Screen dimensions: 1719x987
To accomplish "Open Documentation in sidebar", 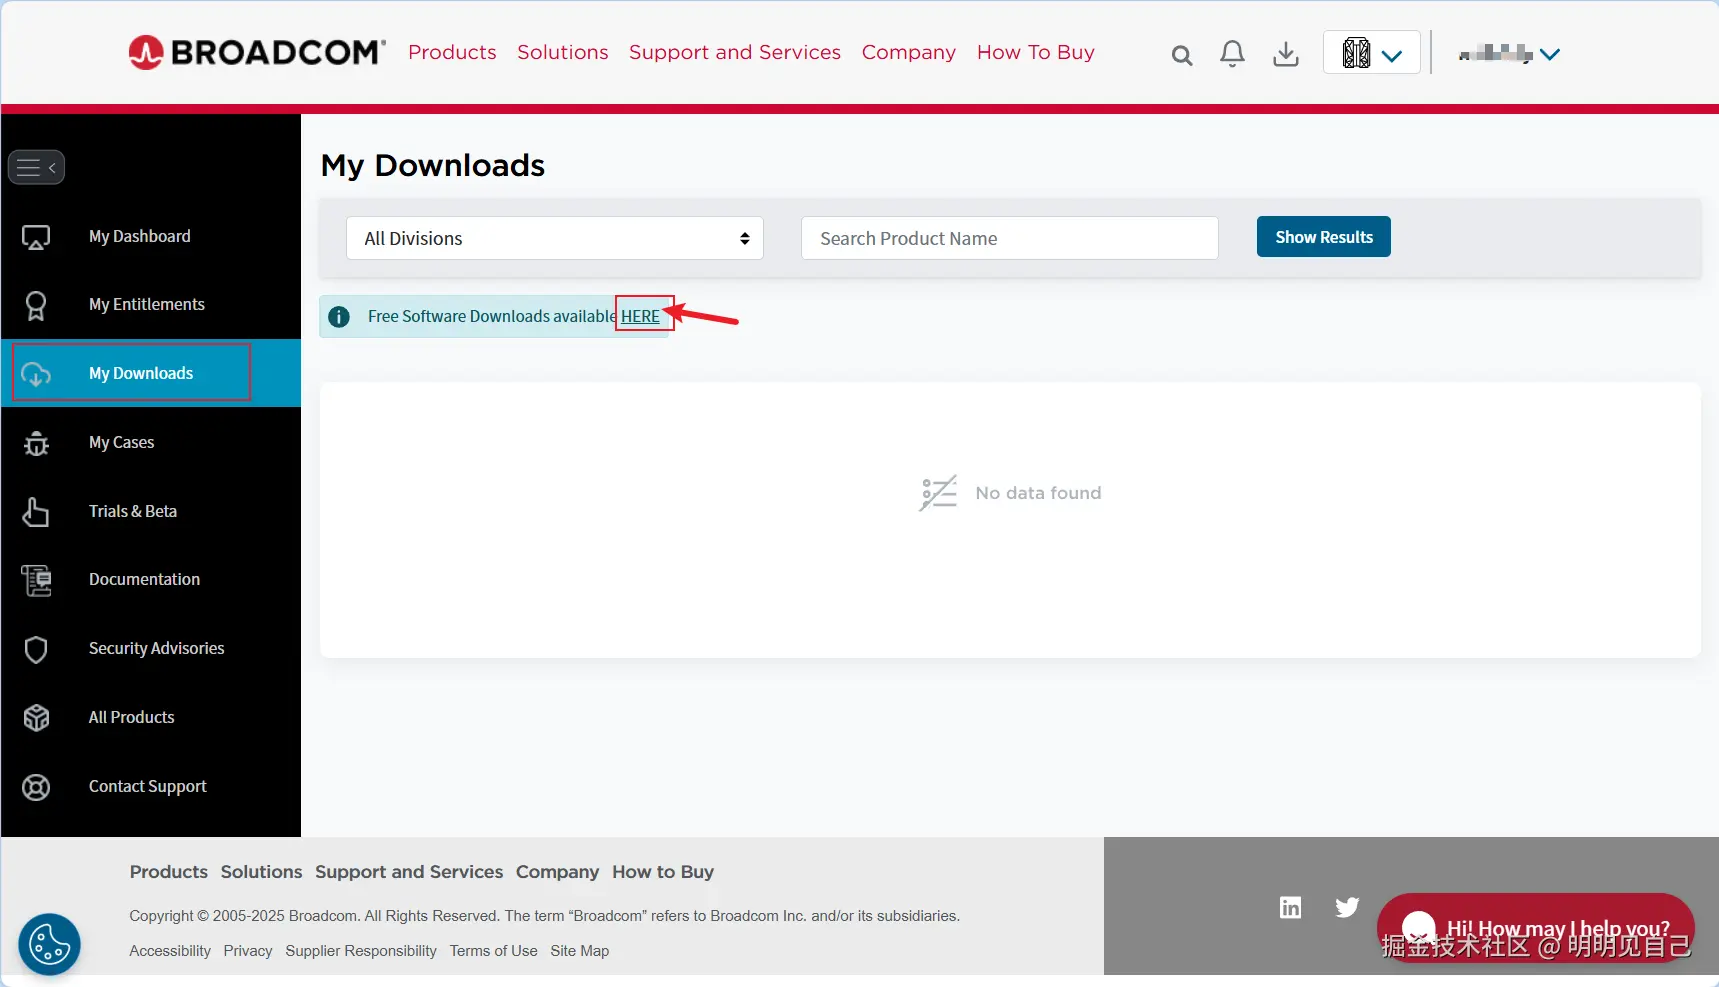I will tap(145, 579).
